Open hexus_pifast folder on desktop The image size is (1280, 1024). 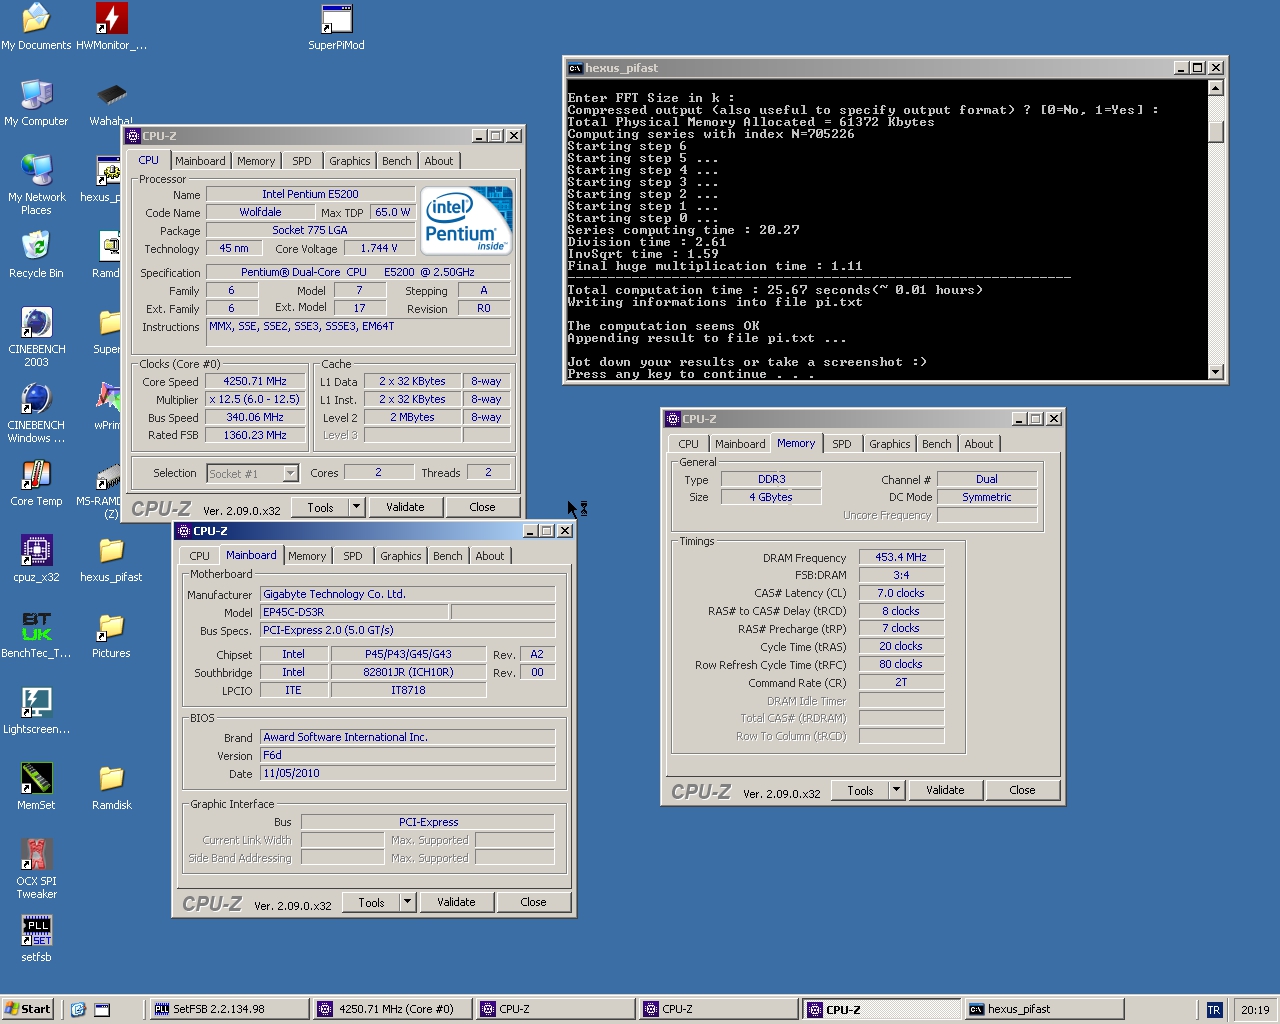click(111, 559)
